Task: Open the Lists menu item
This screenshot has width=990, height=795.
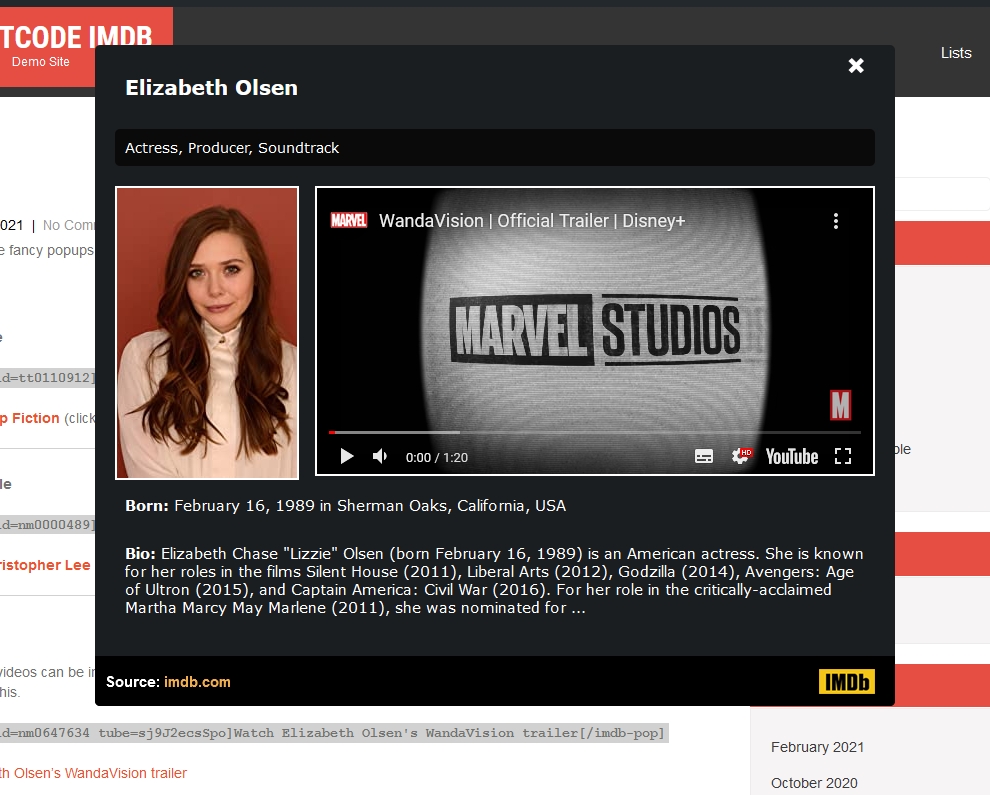Action: [x=956, y=53]
